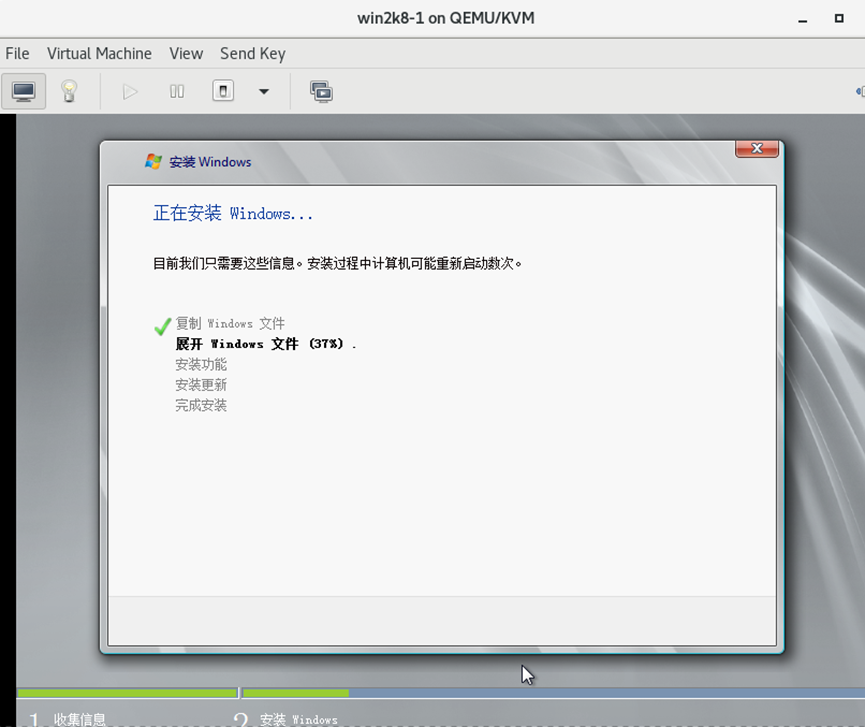Close the 安装 Windows dialog
The height and width of the screenshot is (727, 865).
click(x=757, y=148)
